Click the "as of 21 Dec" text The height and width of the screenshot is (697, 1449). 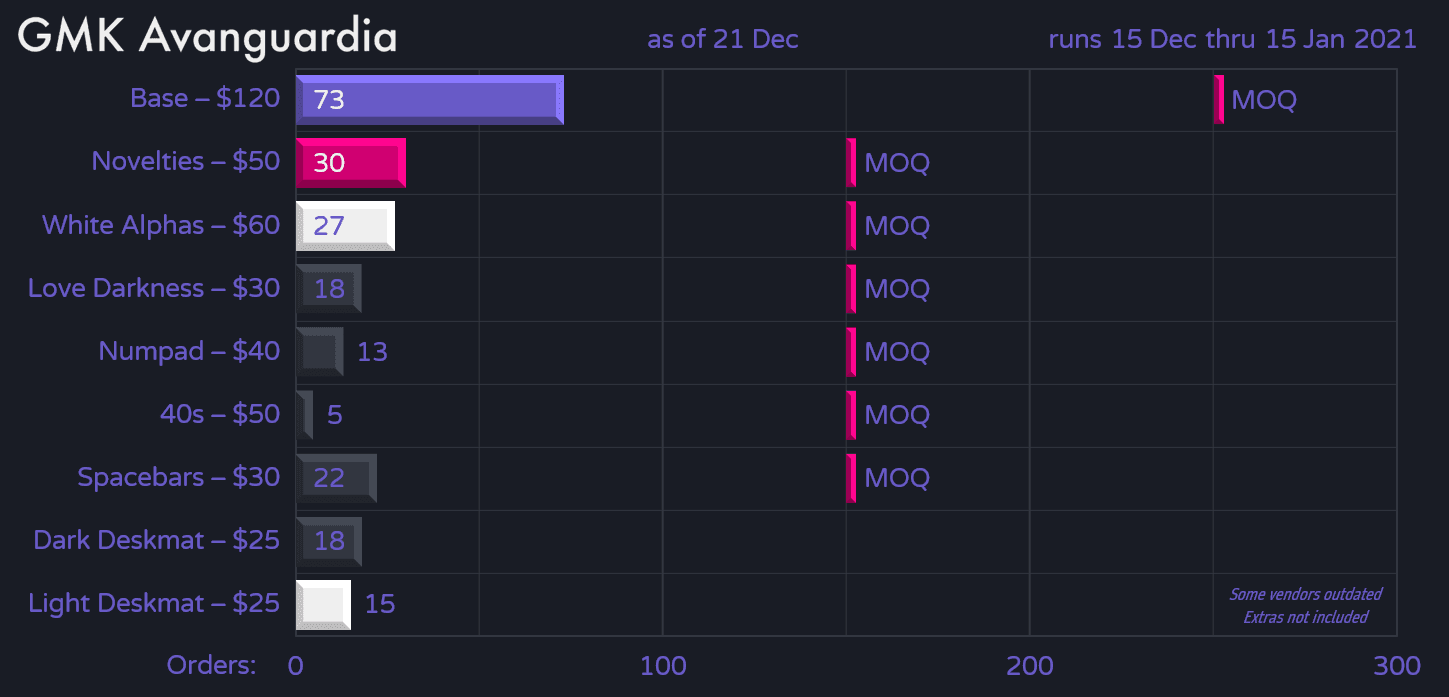point(723,39)
